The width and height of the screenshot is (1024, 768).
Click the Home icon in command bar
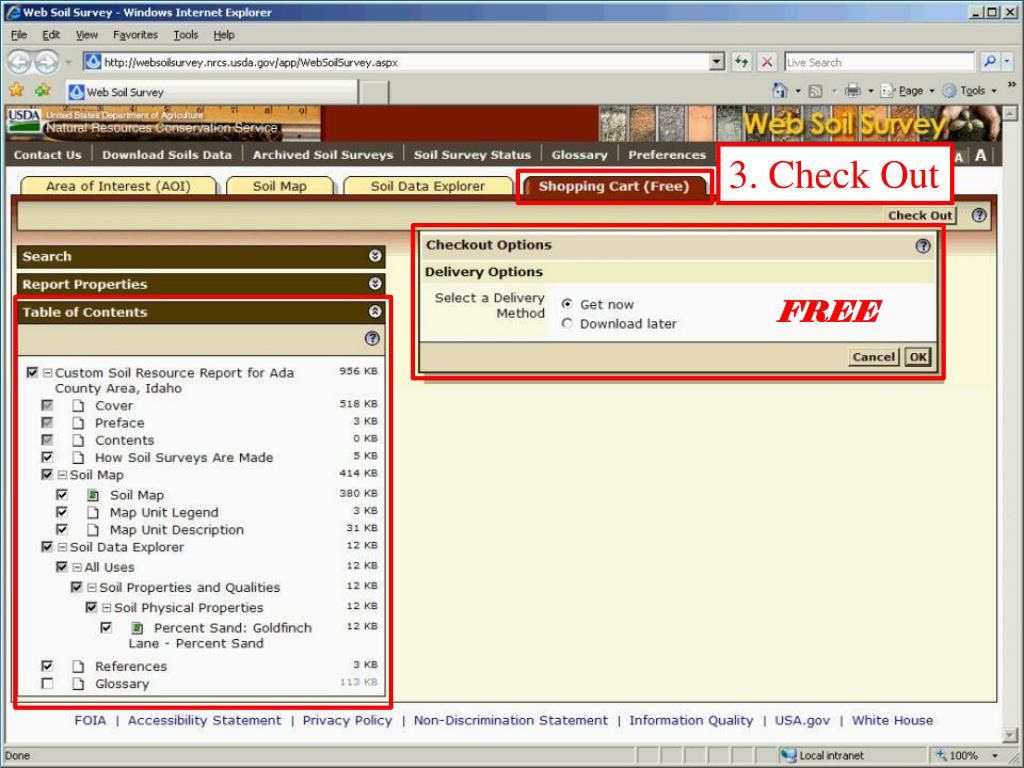tap(780, 90)
